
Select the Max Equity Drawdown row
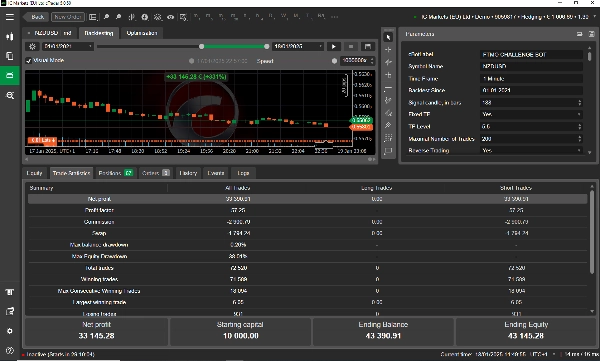click(307, 256)
